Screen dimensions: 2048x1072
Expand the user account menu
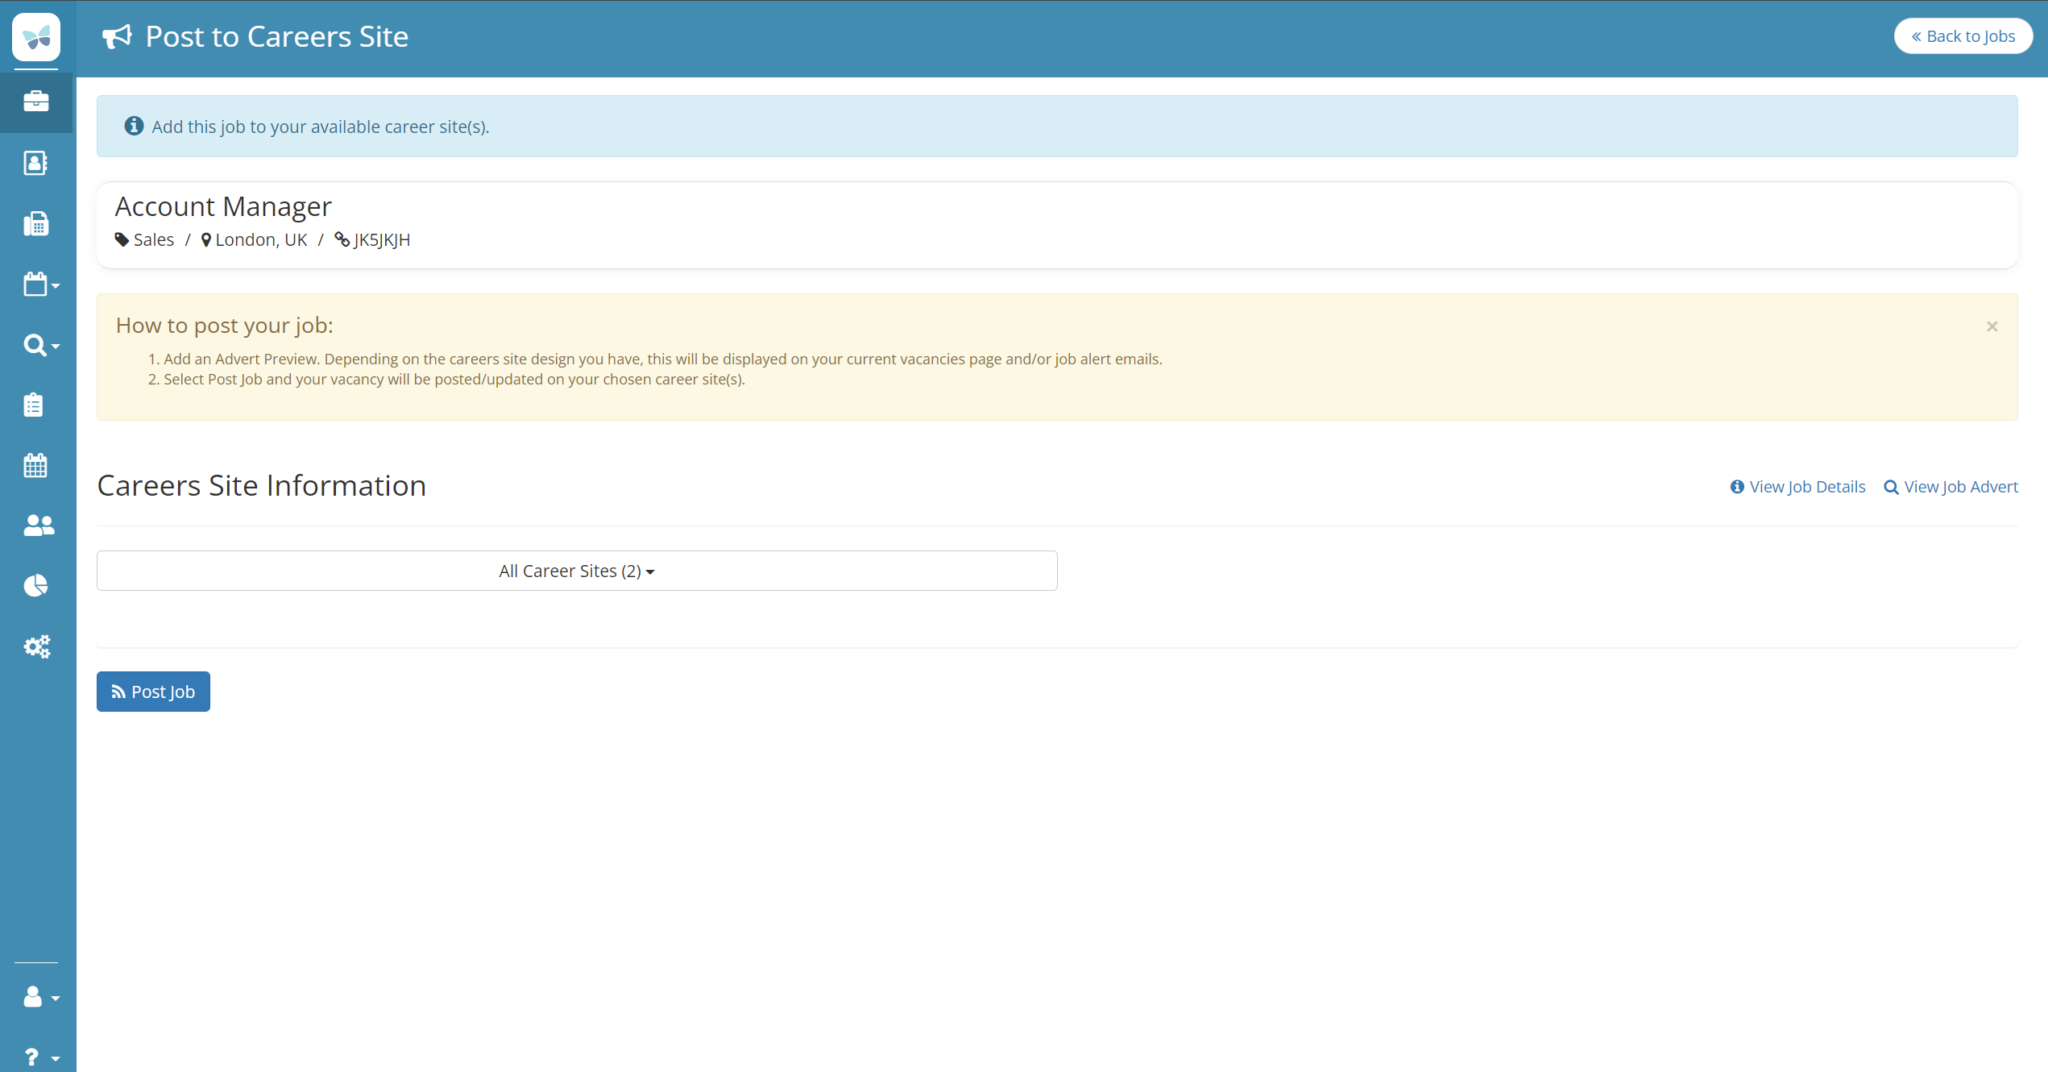coord(40,997)
